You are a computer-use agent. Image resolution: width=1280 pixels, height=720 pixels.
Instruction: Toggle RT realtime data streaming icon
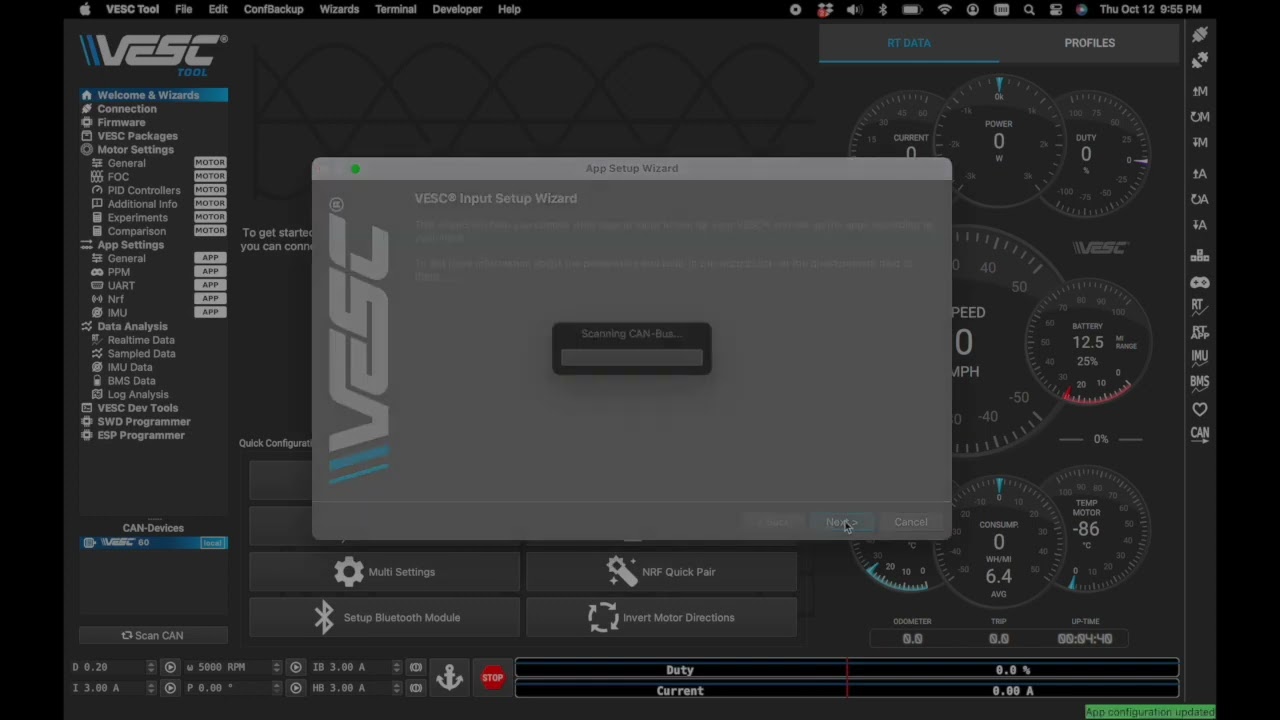tap(1200, 306)
